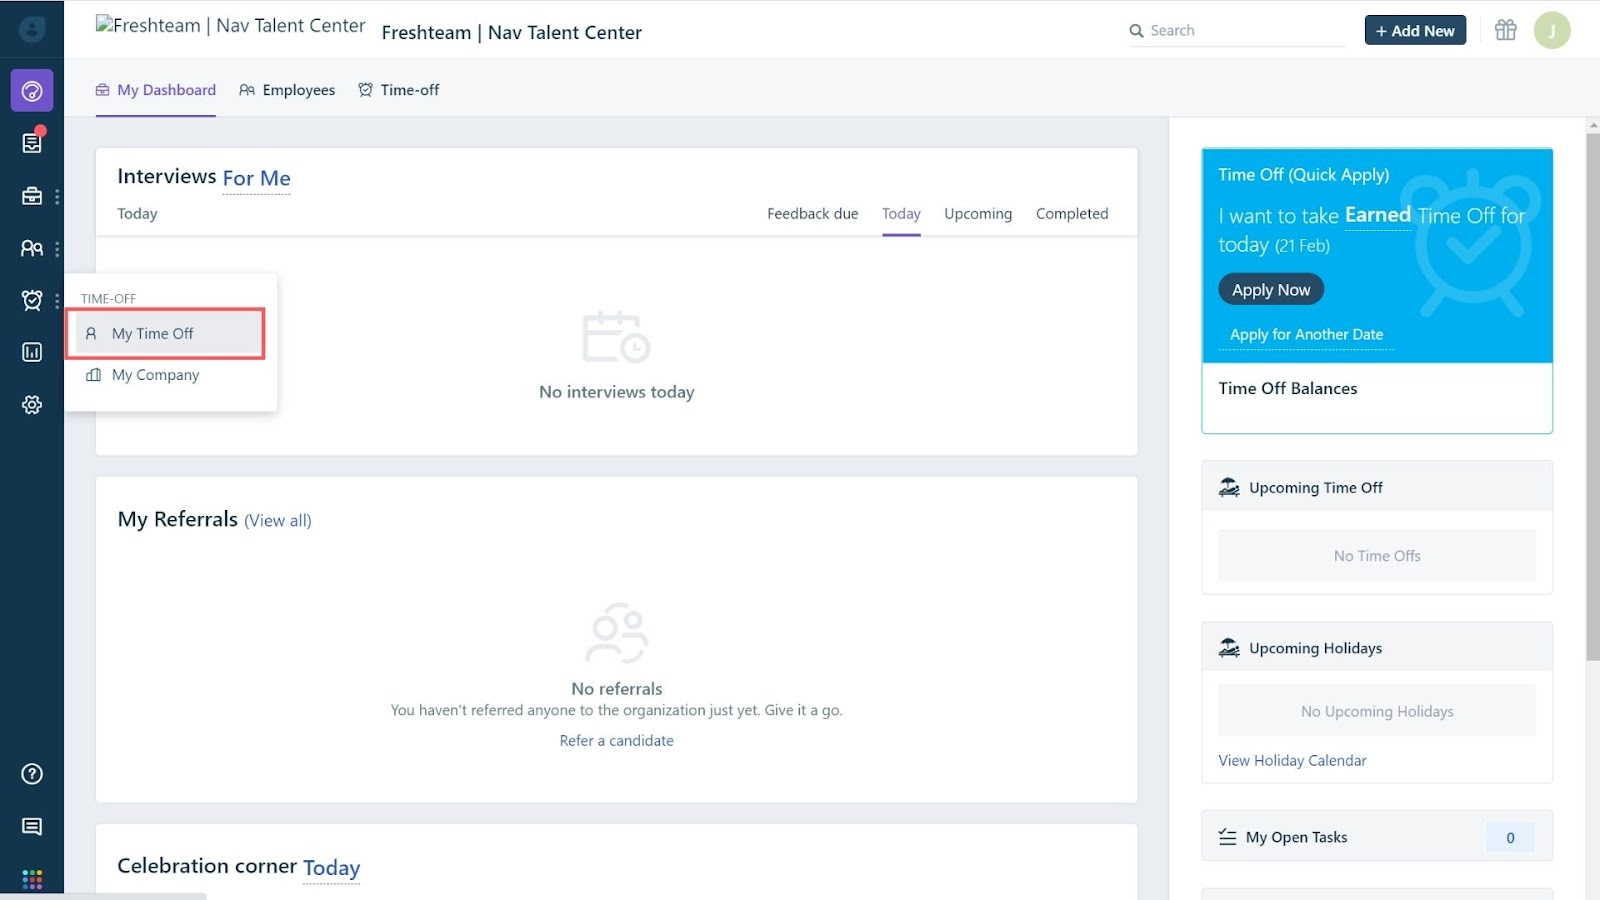Focus the Search input field
The height and width of the screenshot is (900, 1600).
1237,31
